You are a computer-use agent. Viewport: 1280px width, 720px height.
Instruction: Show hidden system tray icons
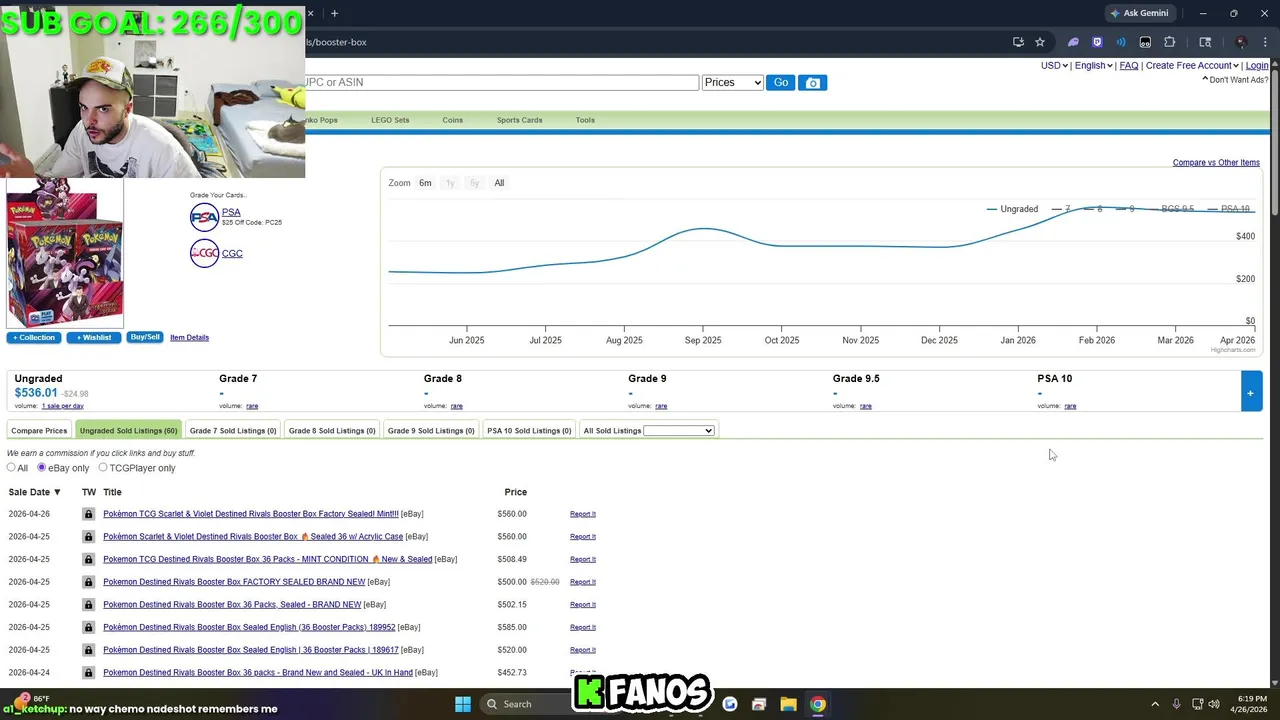pos(1155,704)
